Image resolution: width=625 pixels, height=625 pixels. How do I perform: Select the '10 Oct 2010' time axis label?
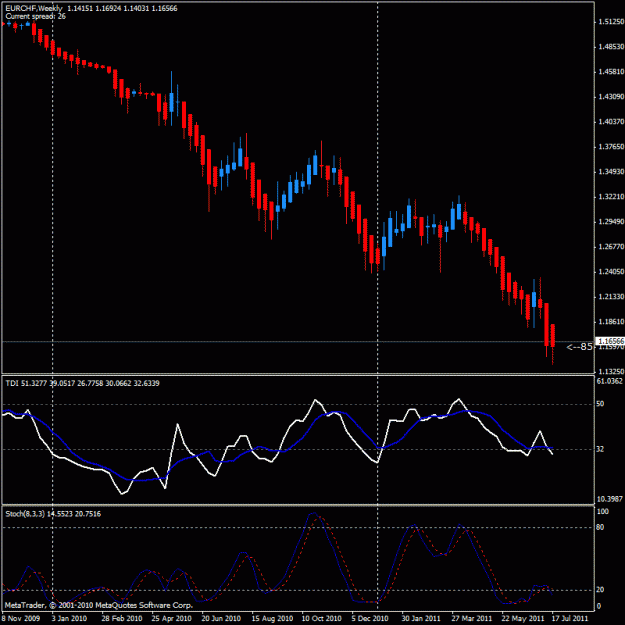pos(322,619)
